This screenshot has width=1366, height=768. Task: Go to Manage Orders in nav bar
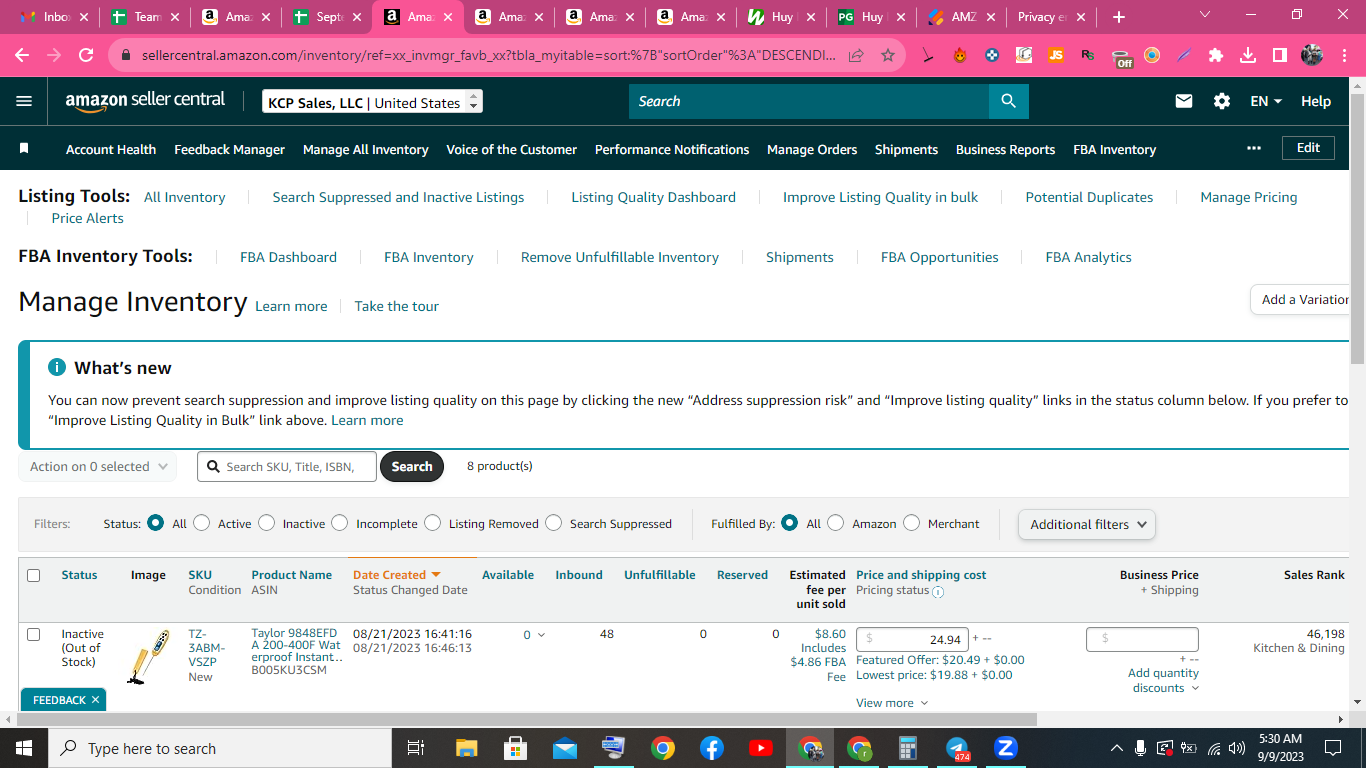tap(812, 149)
